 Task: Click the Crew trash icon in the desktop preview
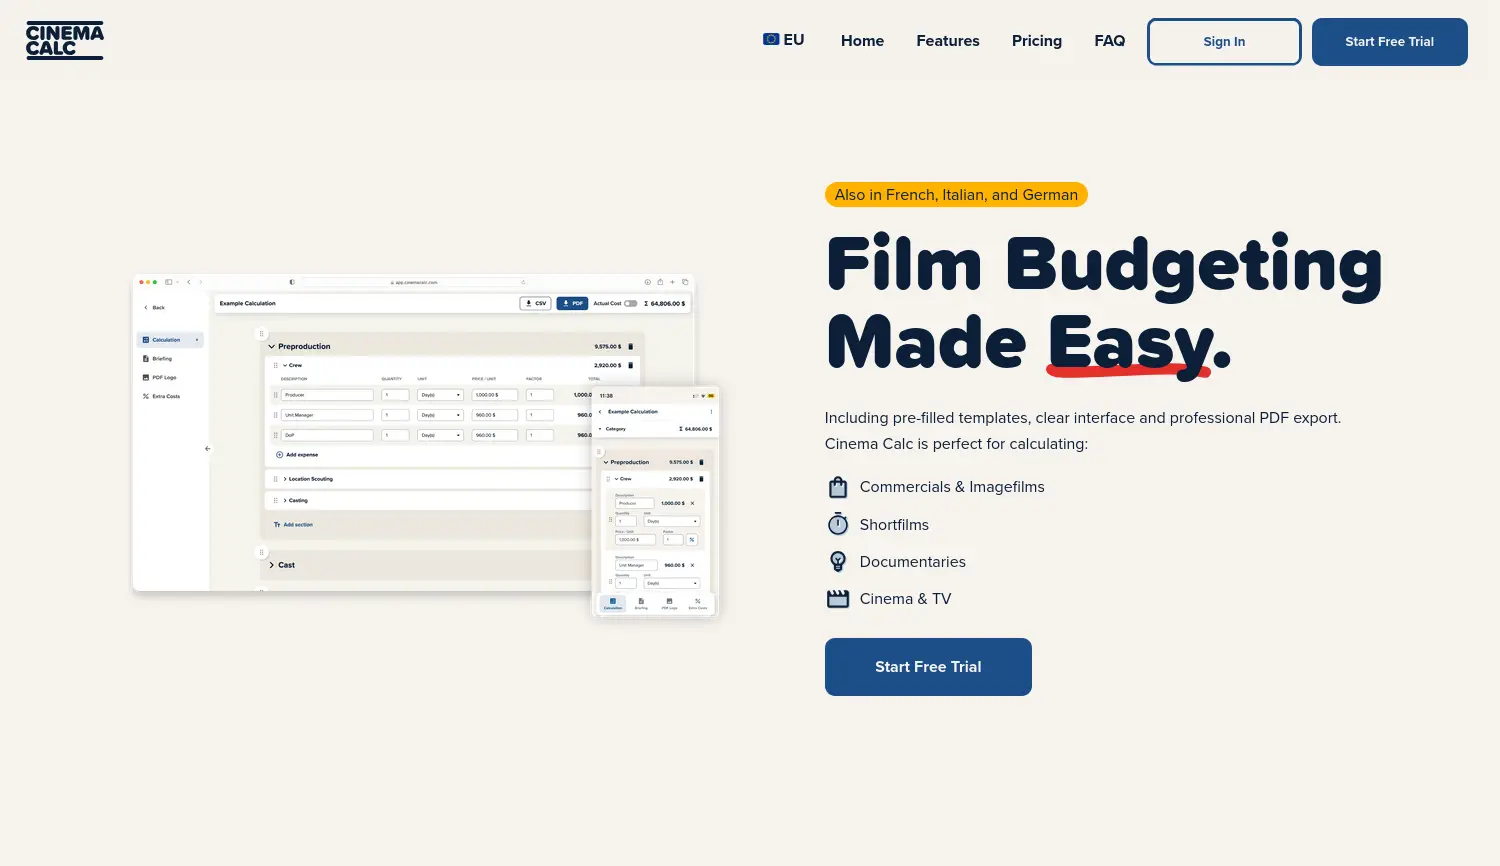tap(630, 365)
